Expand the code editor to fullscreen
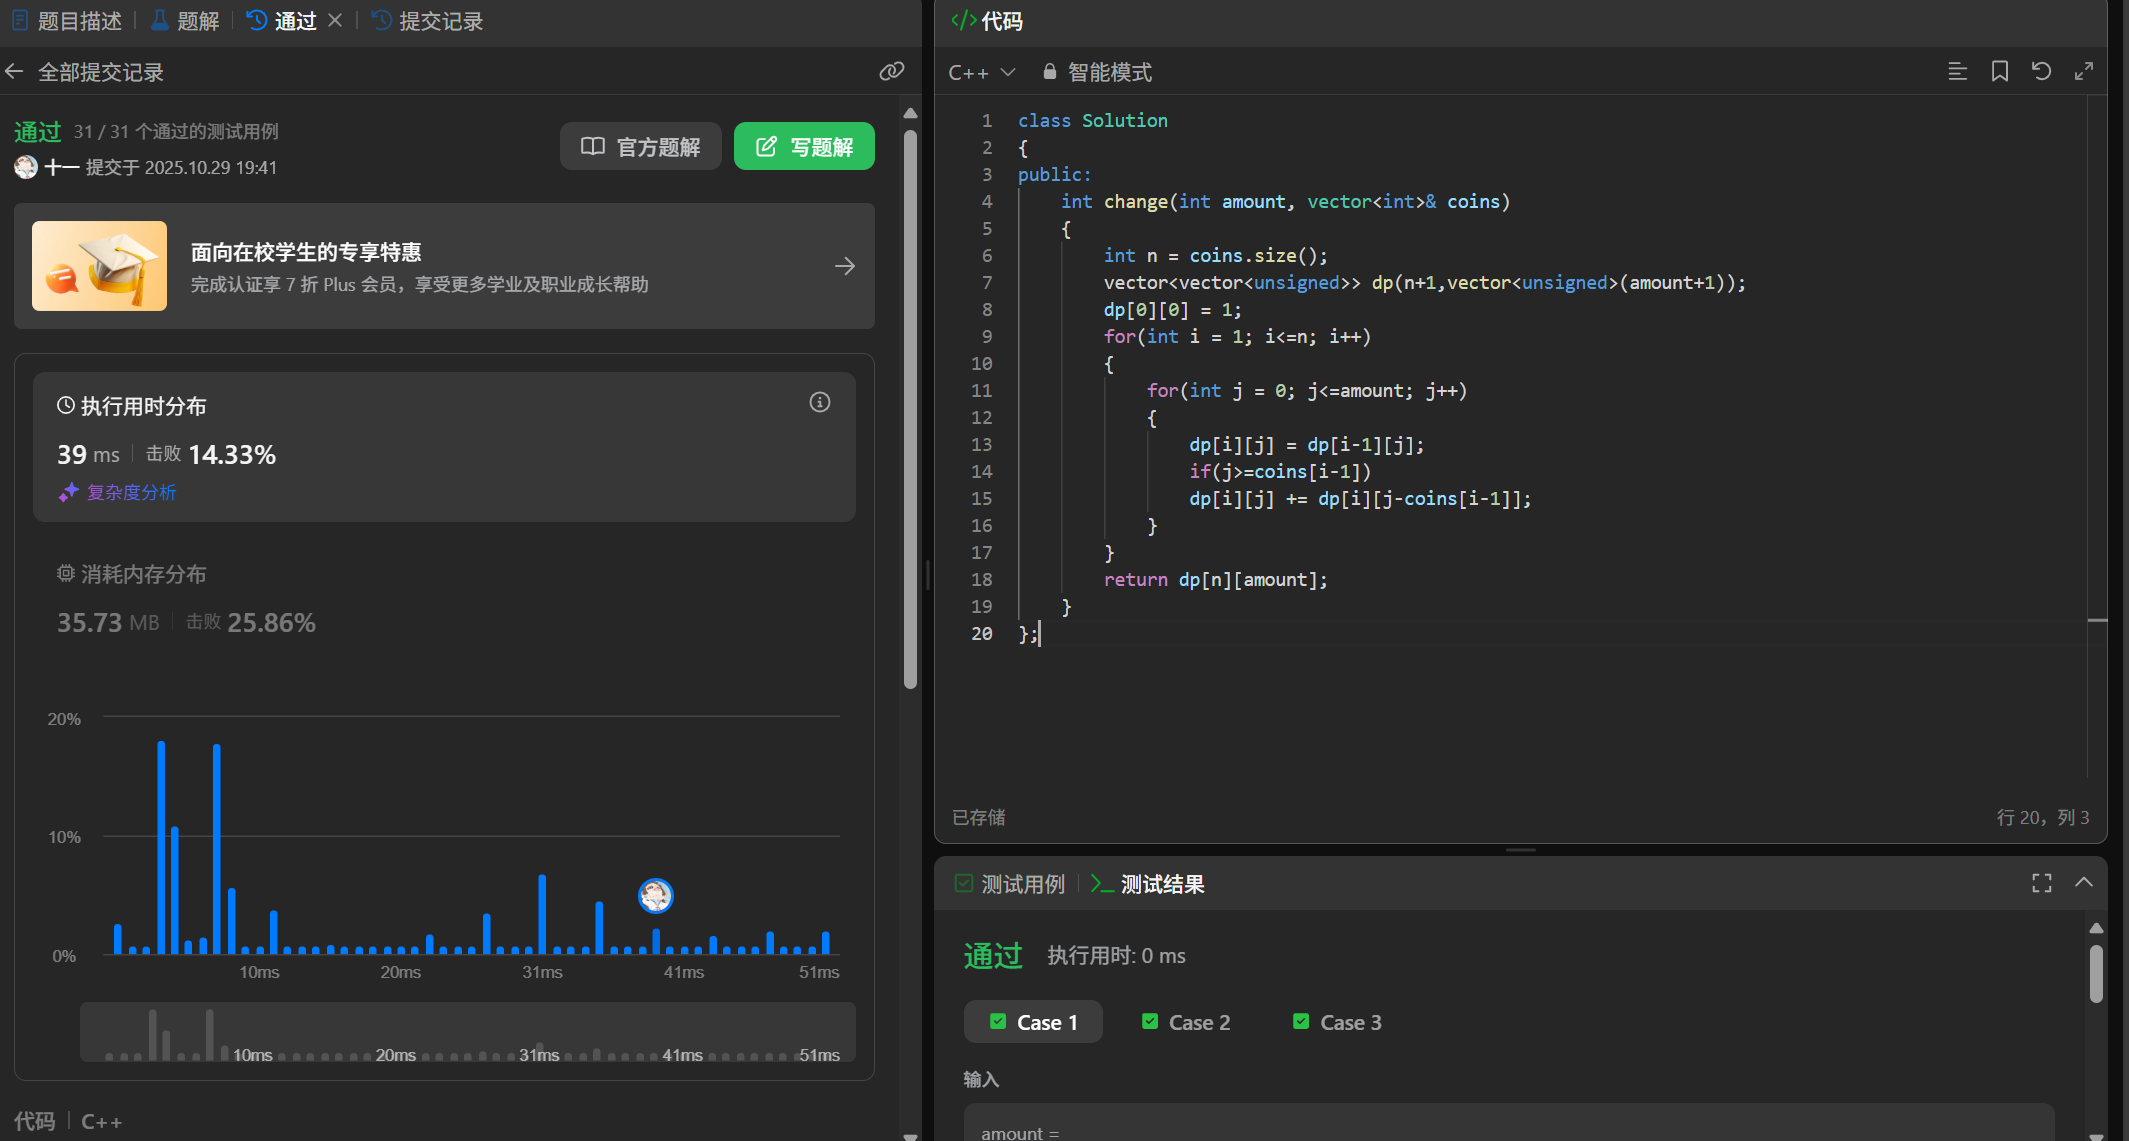This screenshot has height=1141, width=2129. coord(2084,71)
